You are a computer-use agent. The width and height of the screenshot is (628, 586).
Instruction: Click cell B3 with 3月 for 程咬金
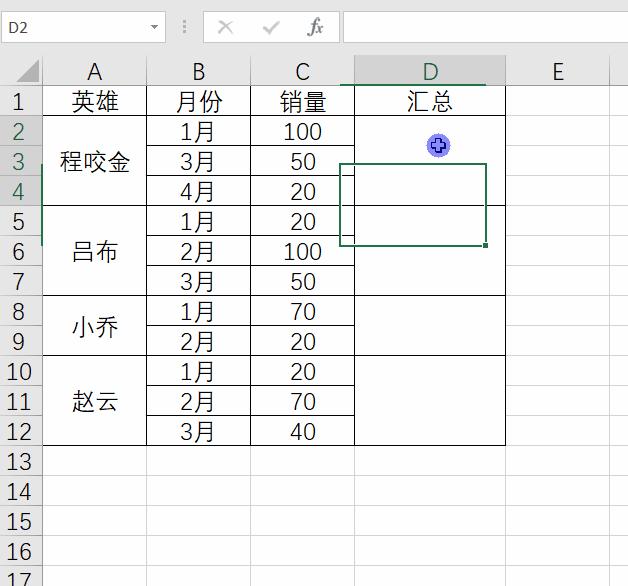click(199, 161)
